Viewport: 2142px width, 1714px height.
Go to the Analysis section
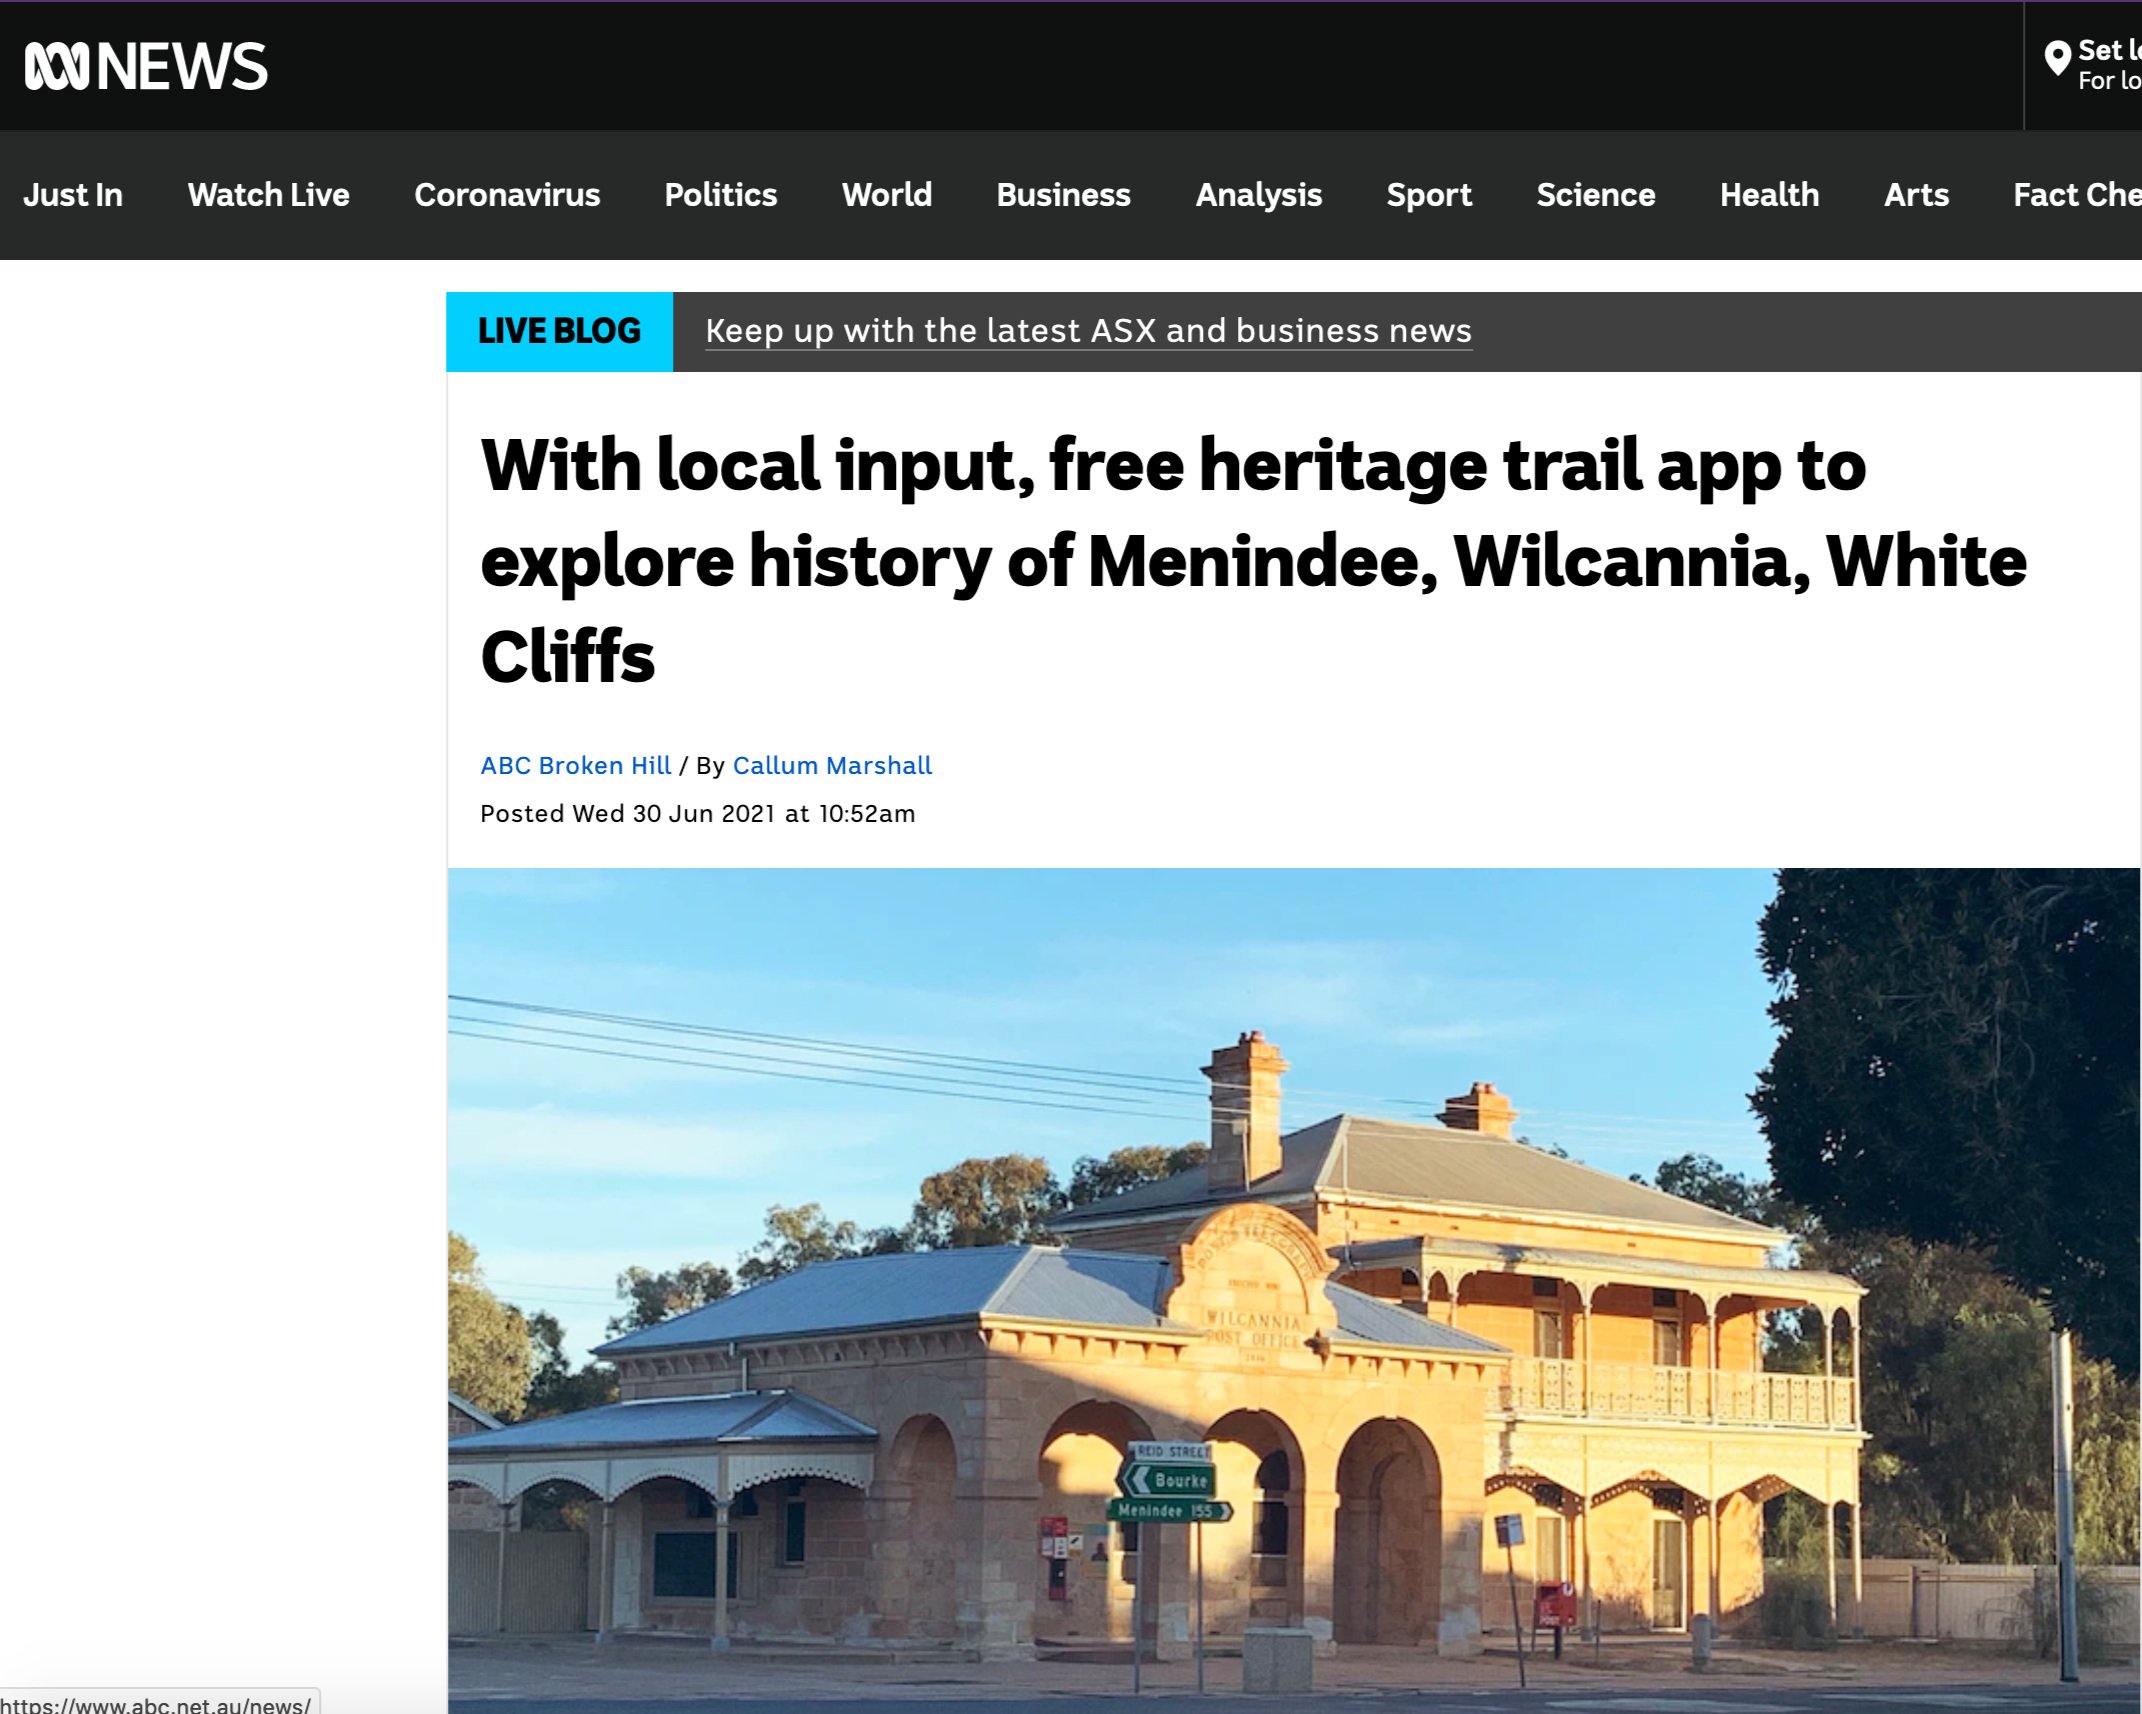[1259, 194]
